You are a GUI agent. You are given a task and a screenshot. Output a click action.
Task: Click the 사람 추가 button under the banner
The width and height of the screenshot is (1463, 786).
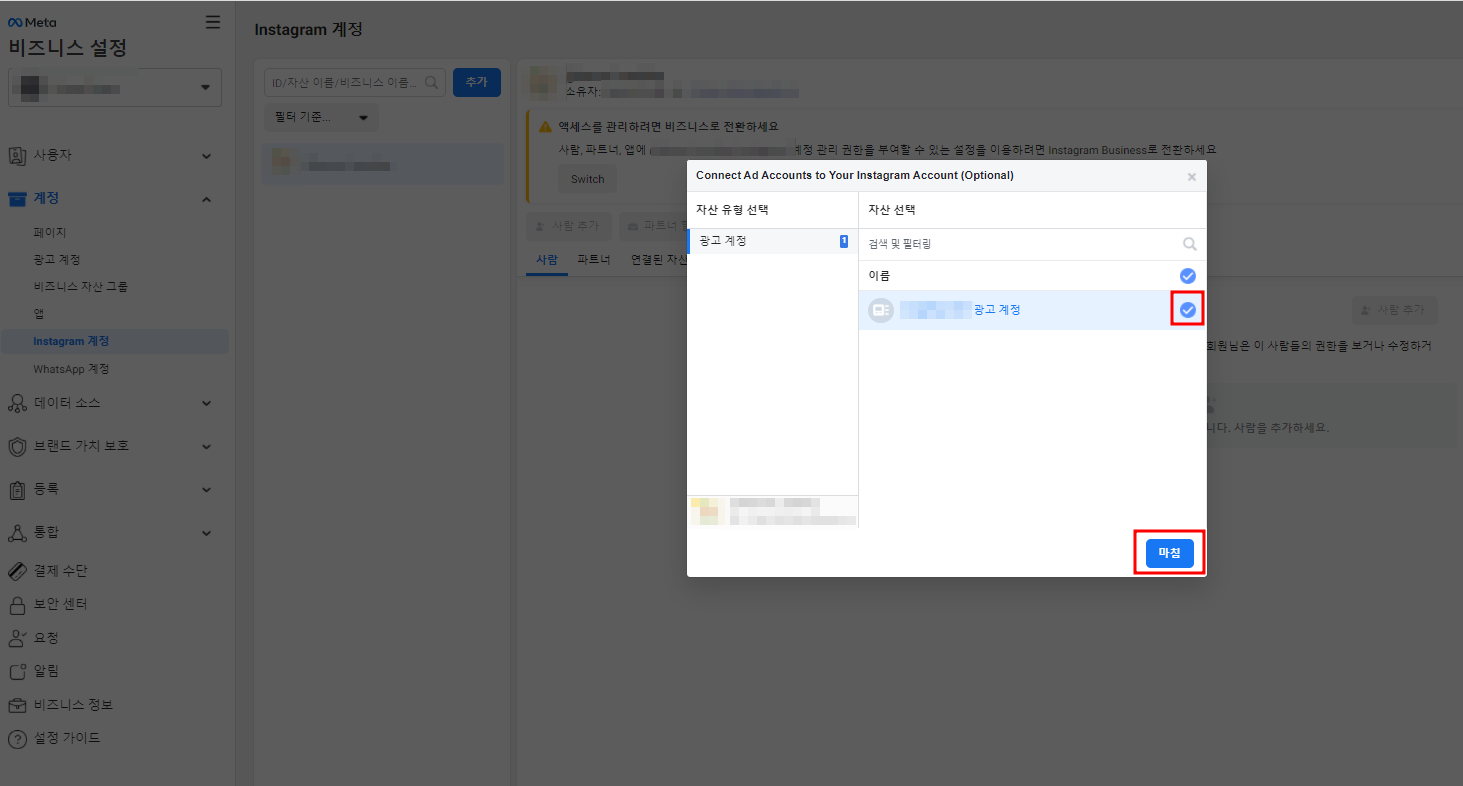tap(567, 226)
